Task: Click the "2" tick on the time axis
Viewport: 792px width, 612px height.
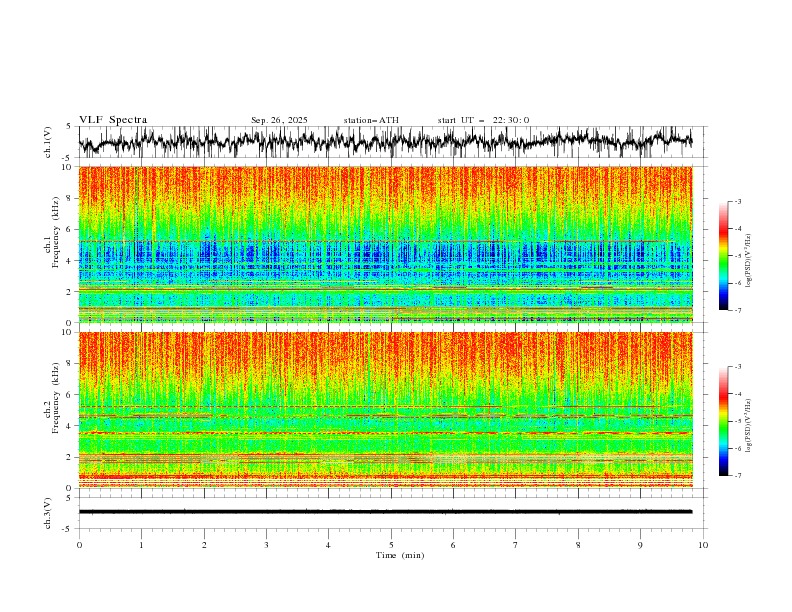Action: [x=204, y=545]
